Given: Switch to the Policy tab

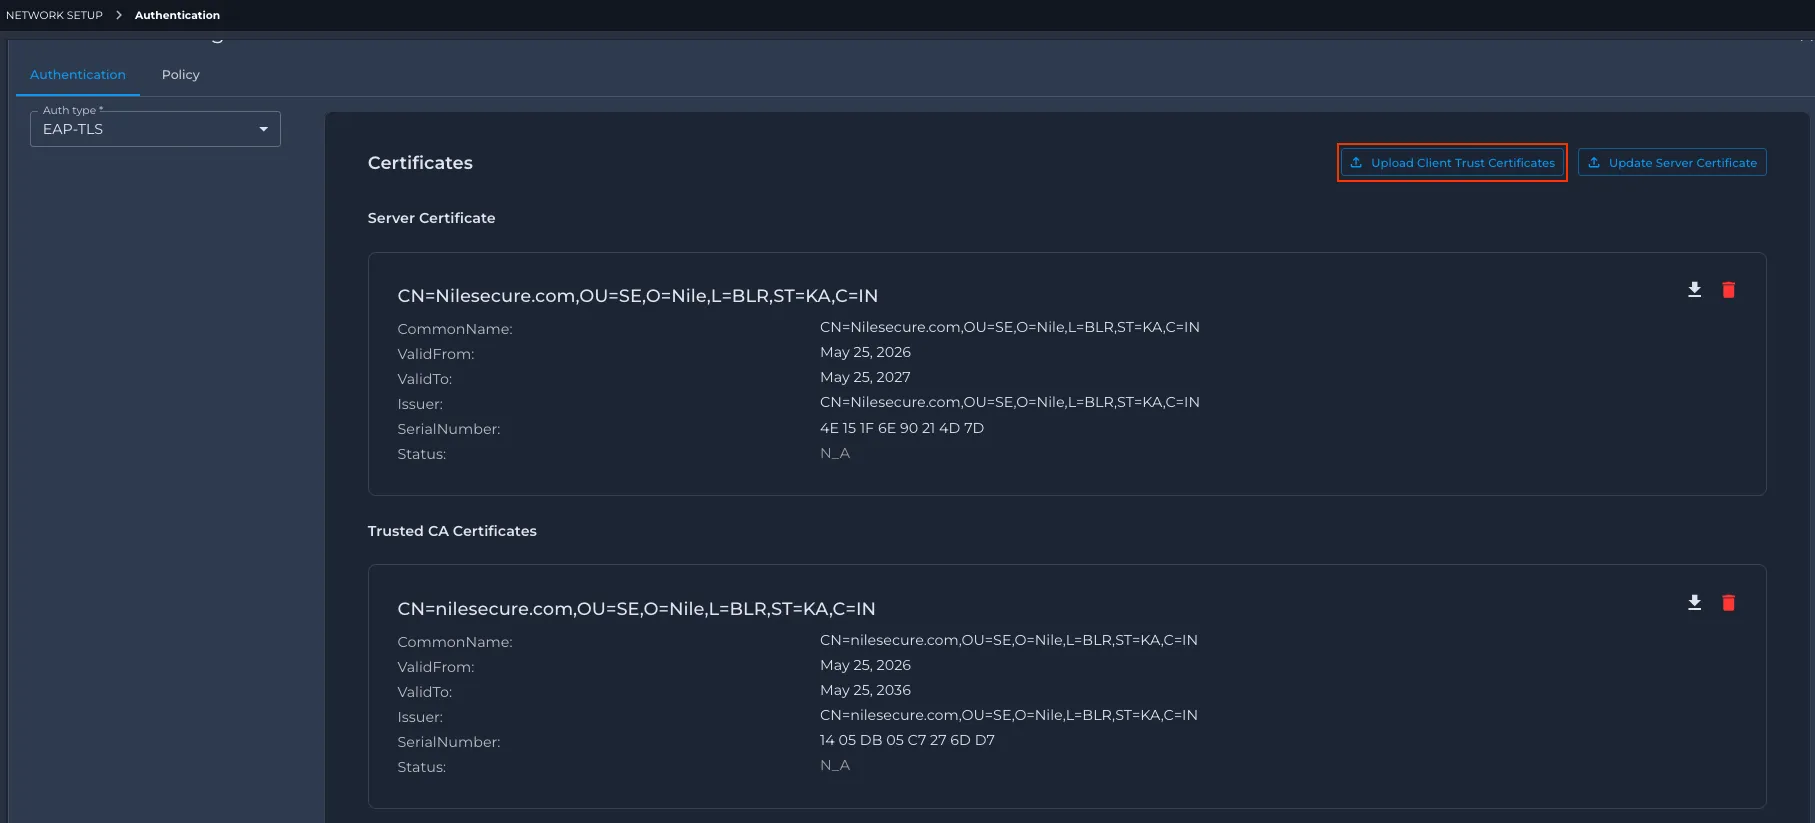Looking at the screenshot, I should (181, 75).
